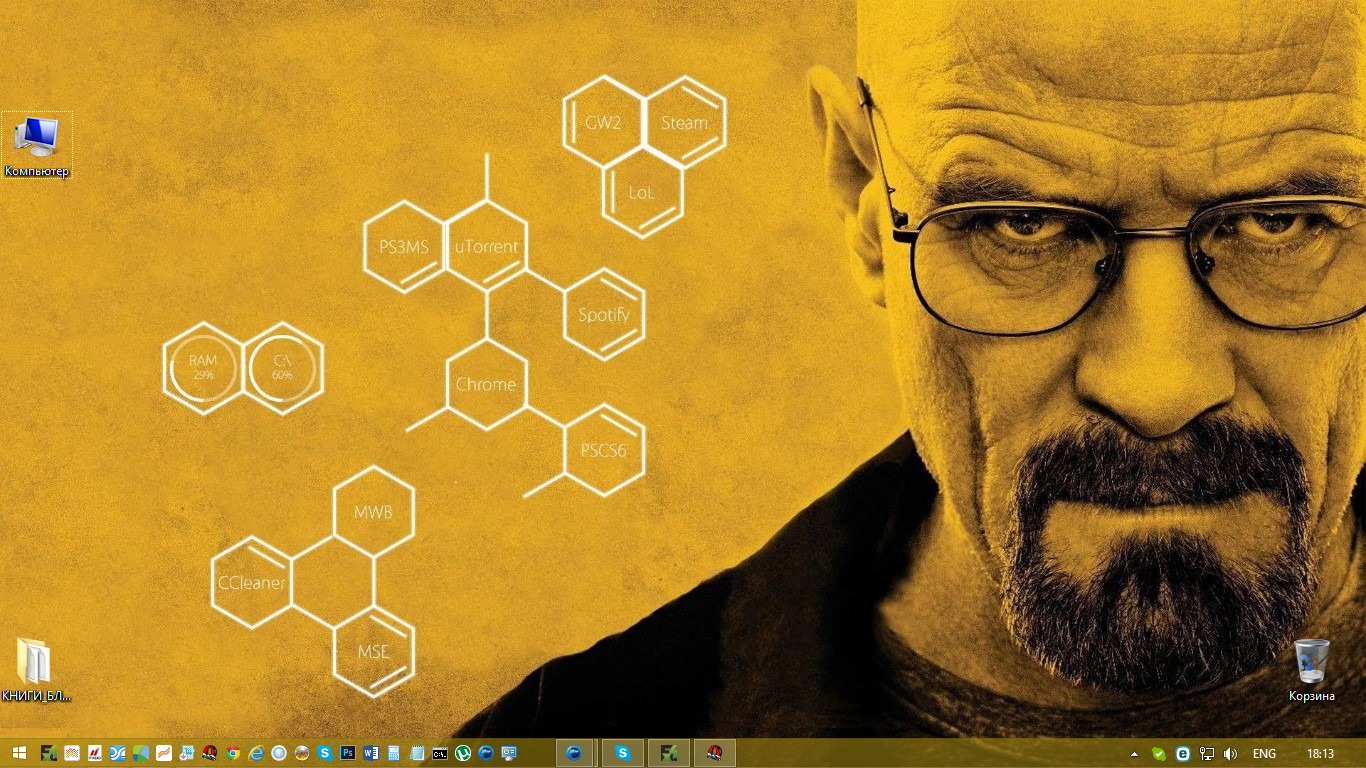Viewport: 1366px width, 768px height.
Task: Show hidden tray icons arrow
Action: pyautogui.click(x=1134, y=754)
